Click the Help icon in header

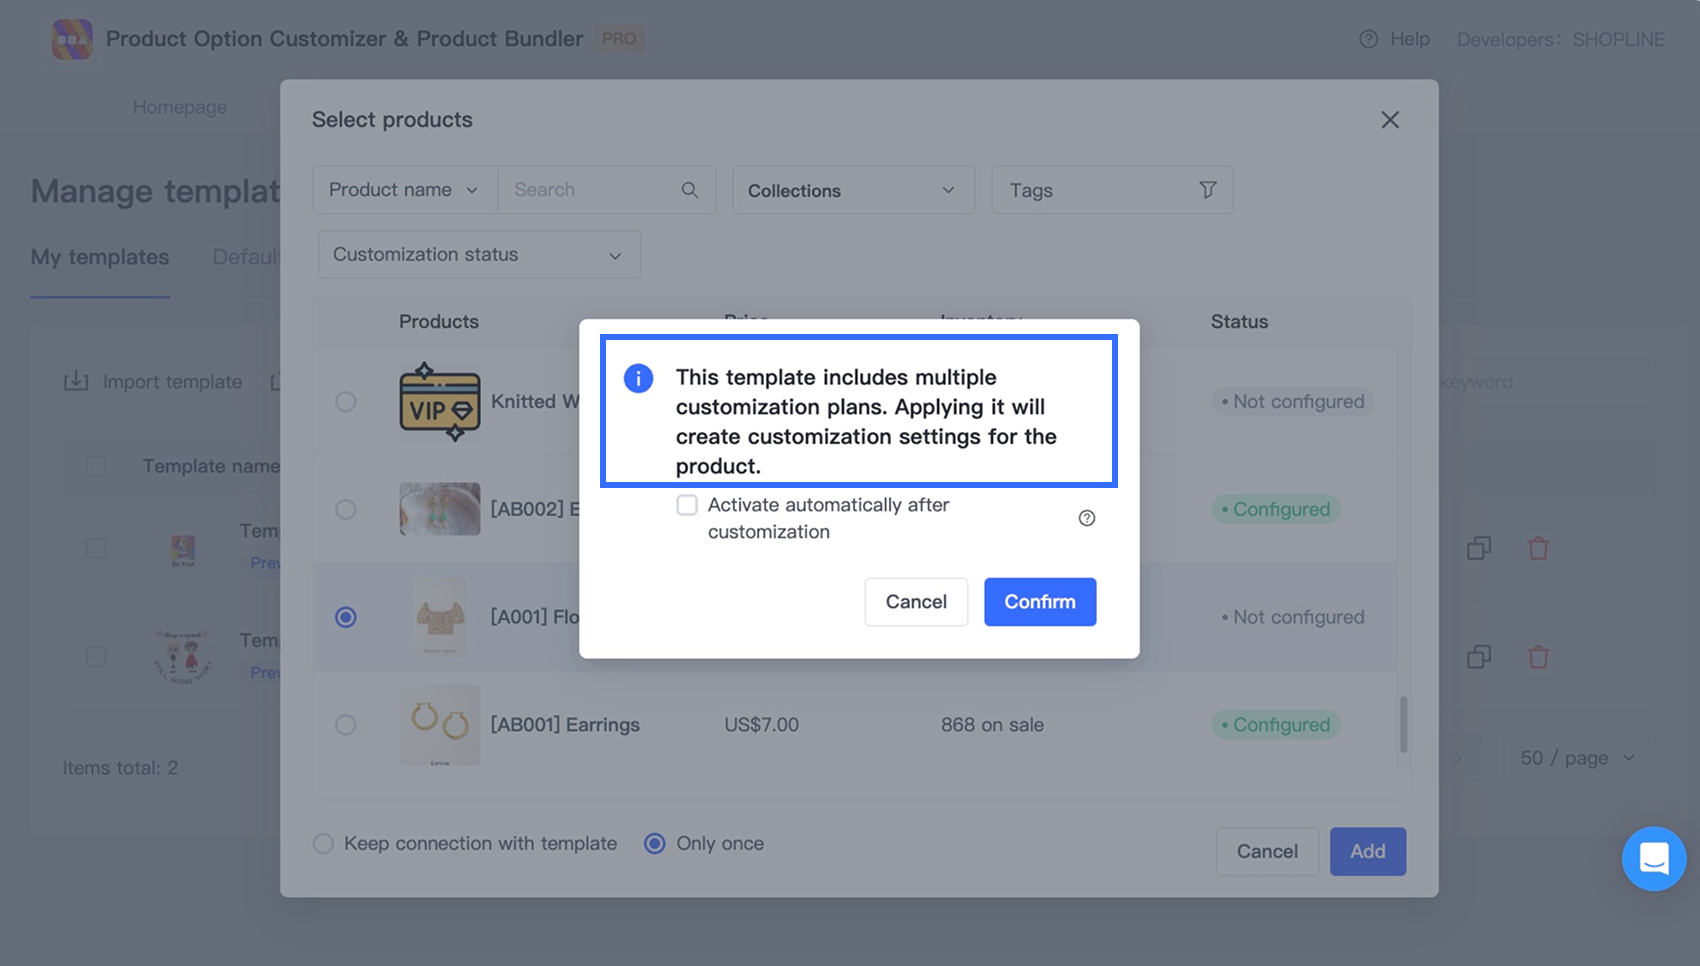(1368, 39)
